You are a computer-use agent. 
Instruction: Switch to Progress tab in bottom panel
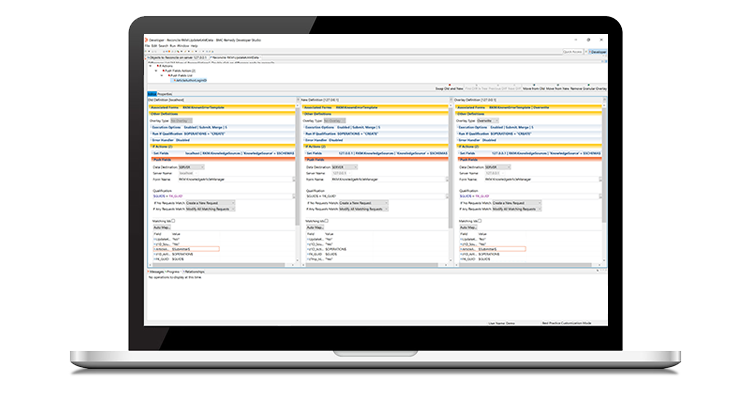pos(173,272)
